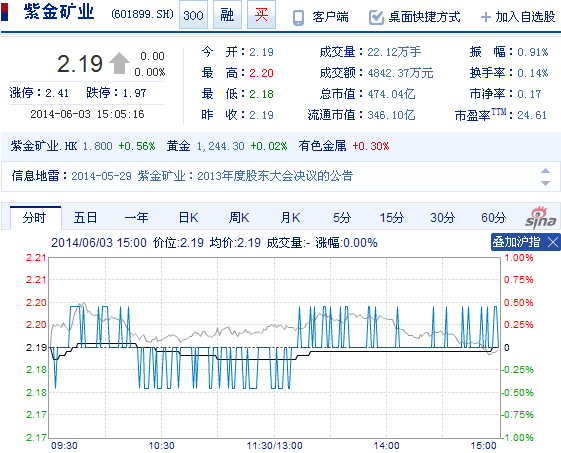Click the 紫金矿业 stock name heading

coord(59,12)
